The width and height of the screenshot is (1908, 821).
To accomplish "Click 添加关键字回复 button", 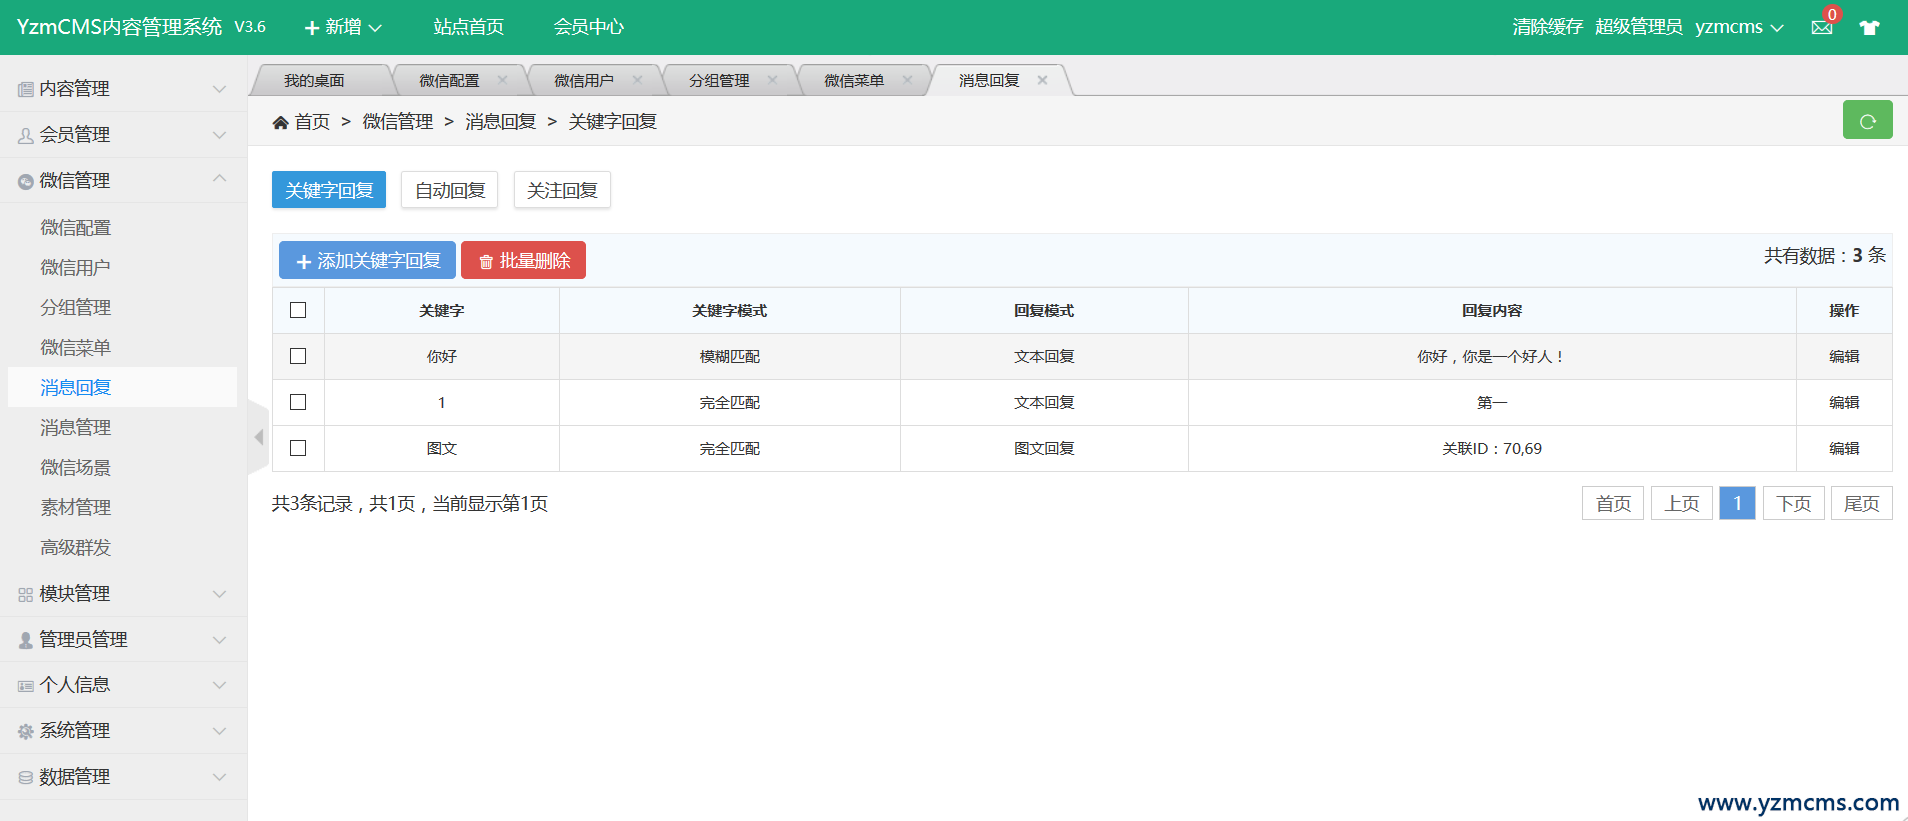I will 367,260.
